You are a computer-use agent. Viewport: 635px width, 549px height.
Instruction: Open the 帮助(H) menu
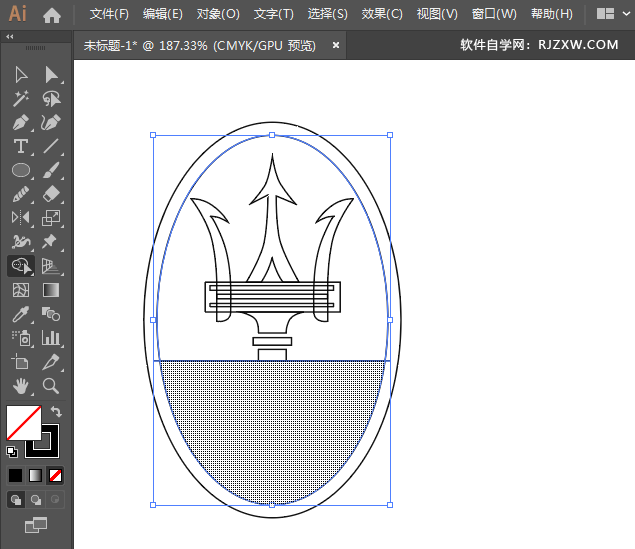[x=552, y=14]
